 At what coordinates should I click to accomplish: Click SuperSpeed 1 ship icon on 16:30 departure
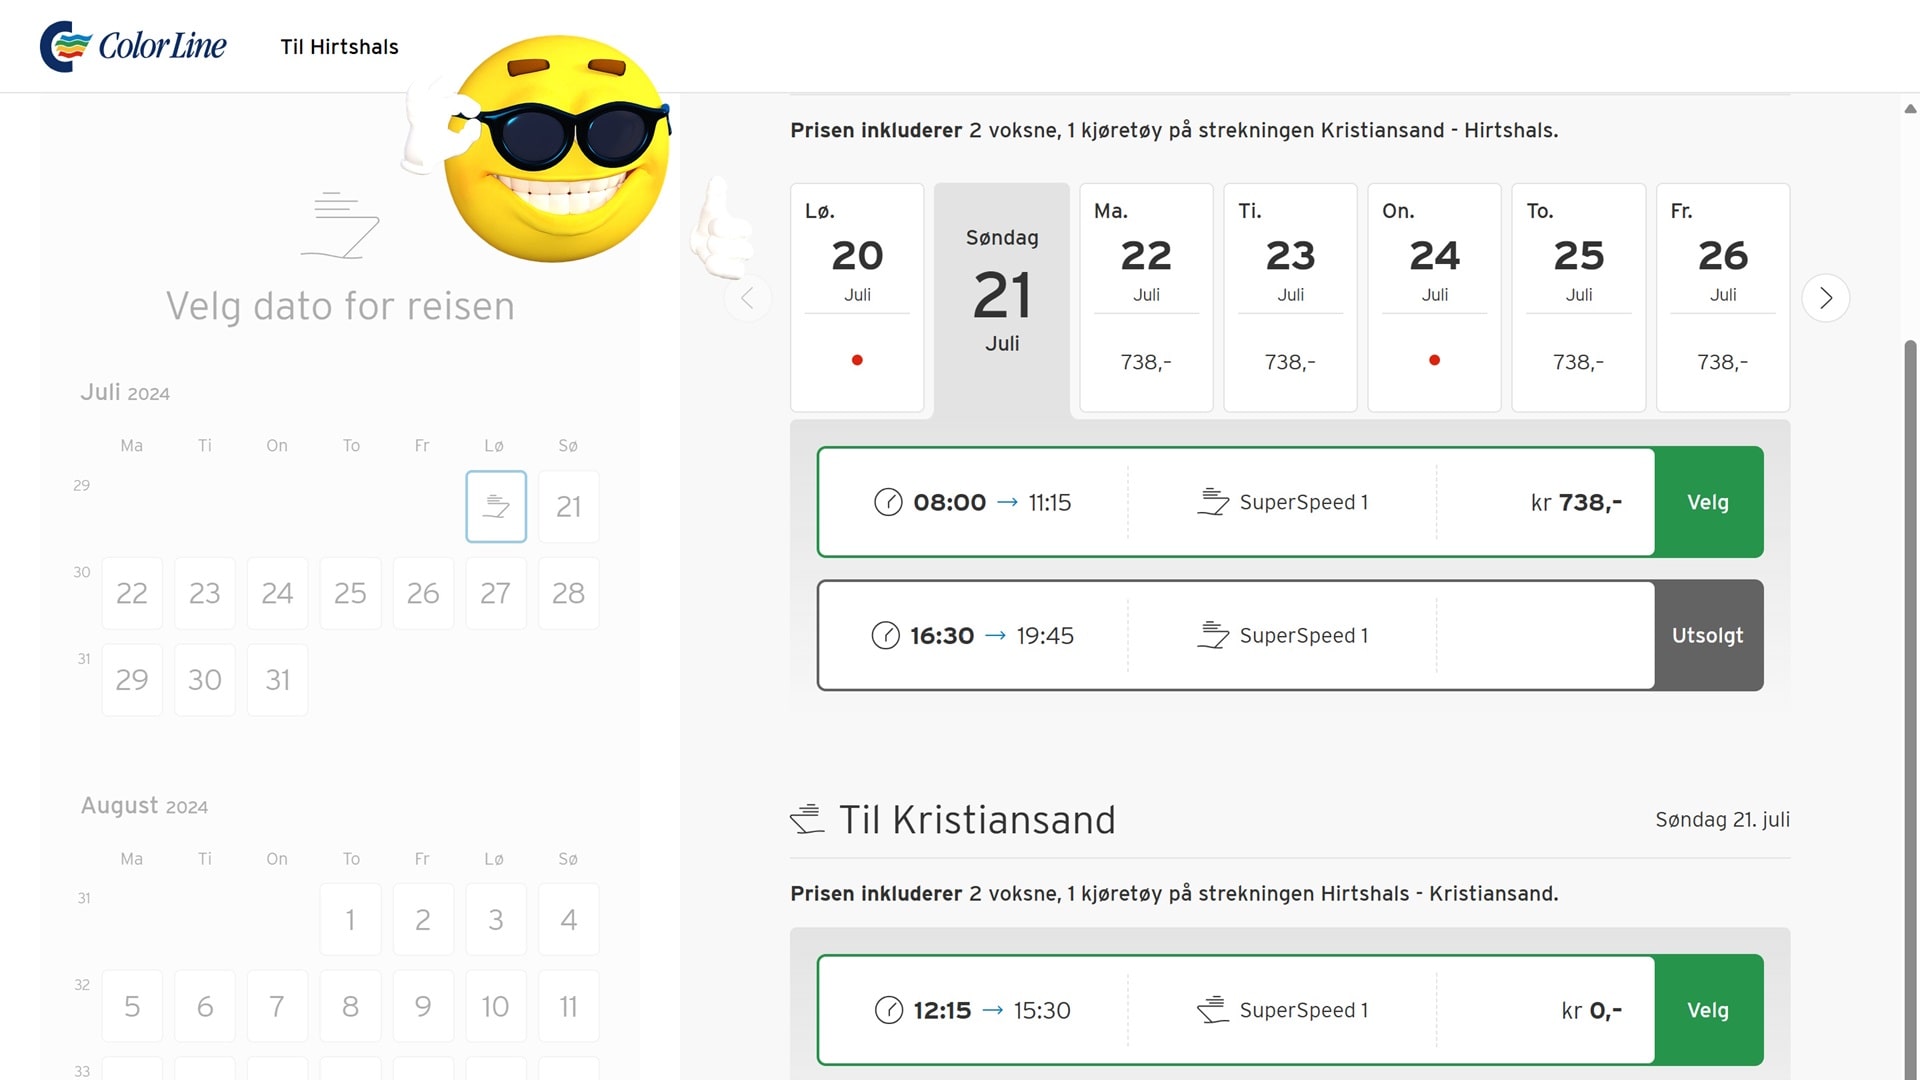[1213, 635]
